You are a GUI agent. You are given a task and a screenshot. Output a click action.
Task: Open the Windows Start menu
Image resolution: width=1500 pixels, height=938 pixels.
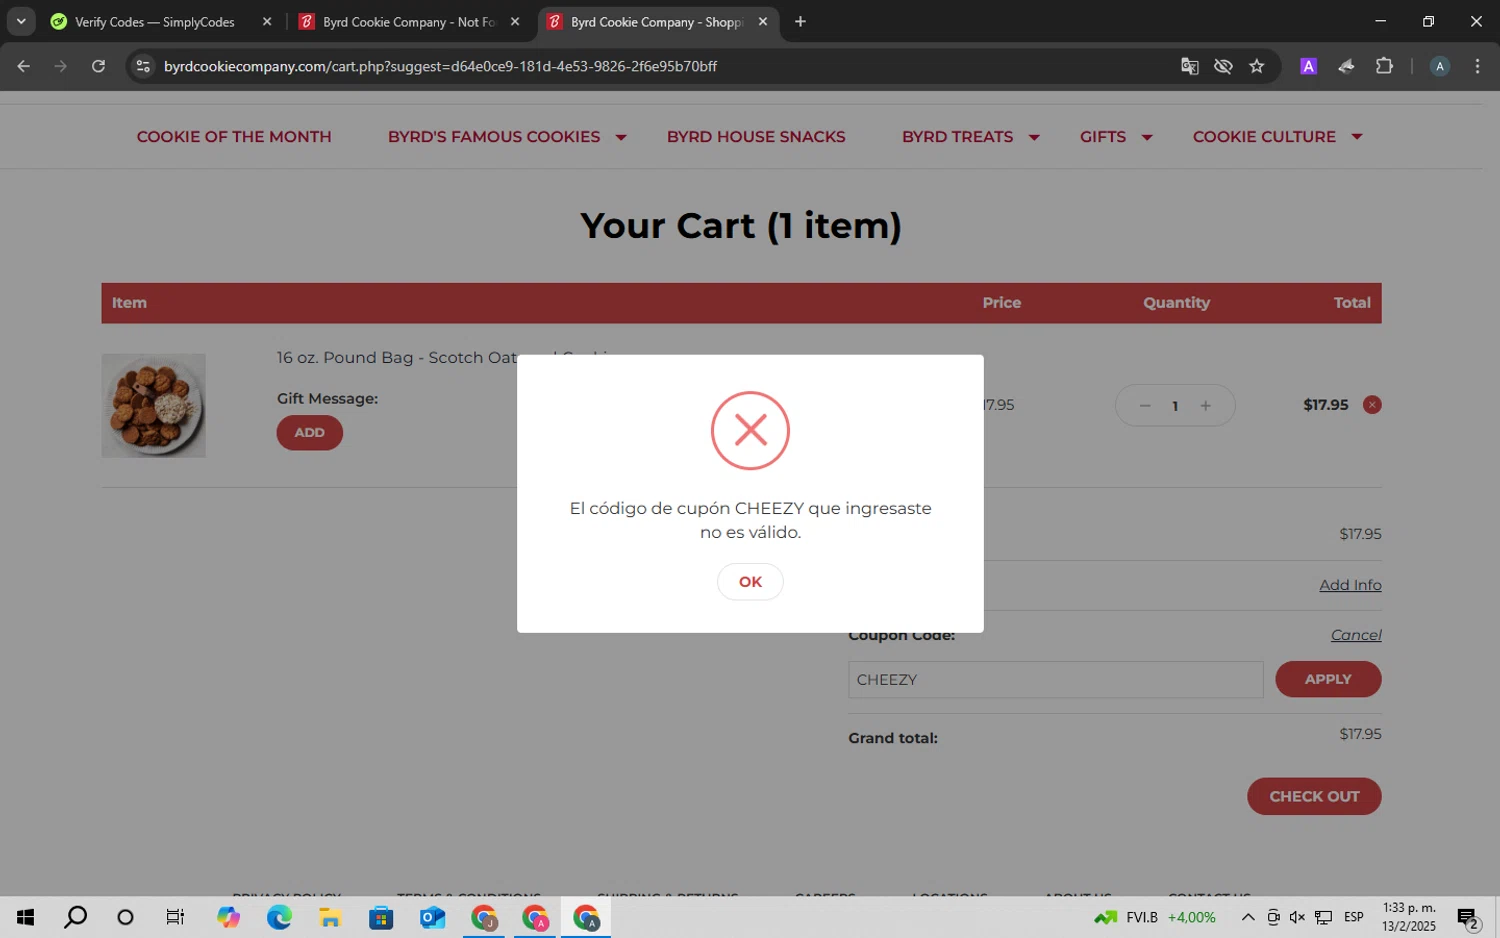click(25, 917)
